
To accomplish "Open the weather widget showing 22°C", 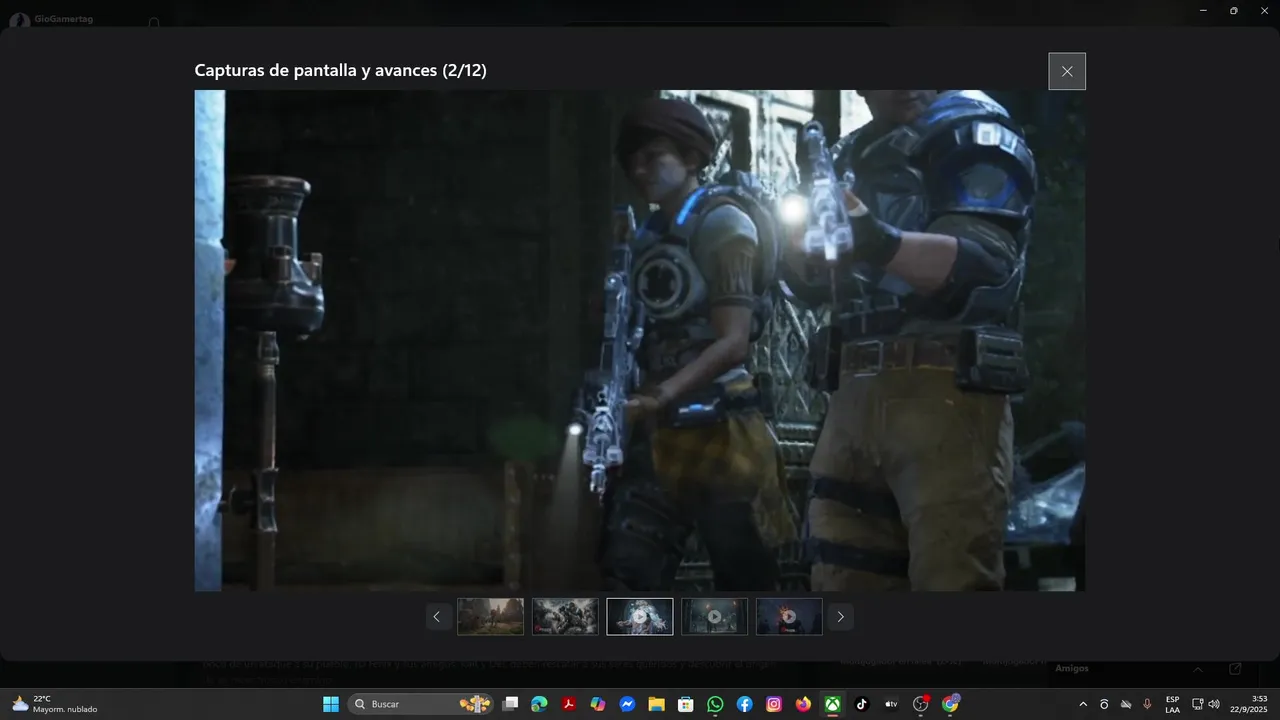I will click(x=55, y=704).
